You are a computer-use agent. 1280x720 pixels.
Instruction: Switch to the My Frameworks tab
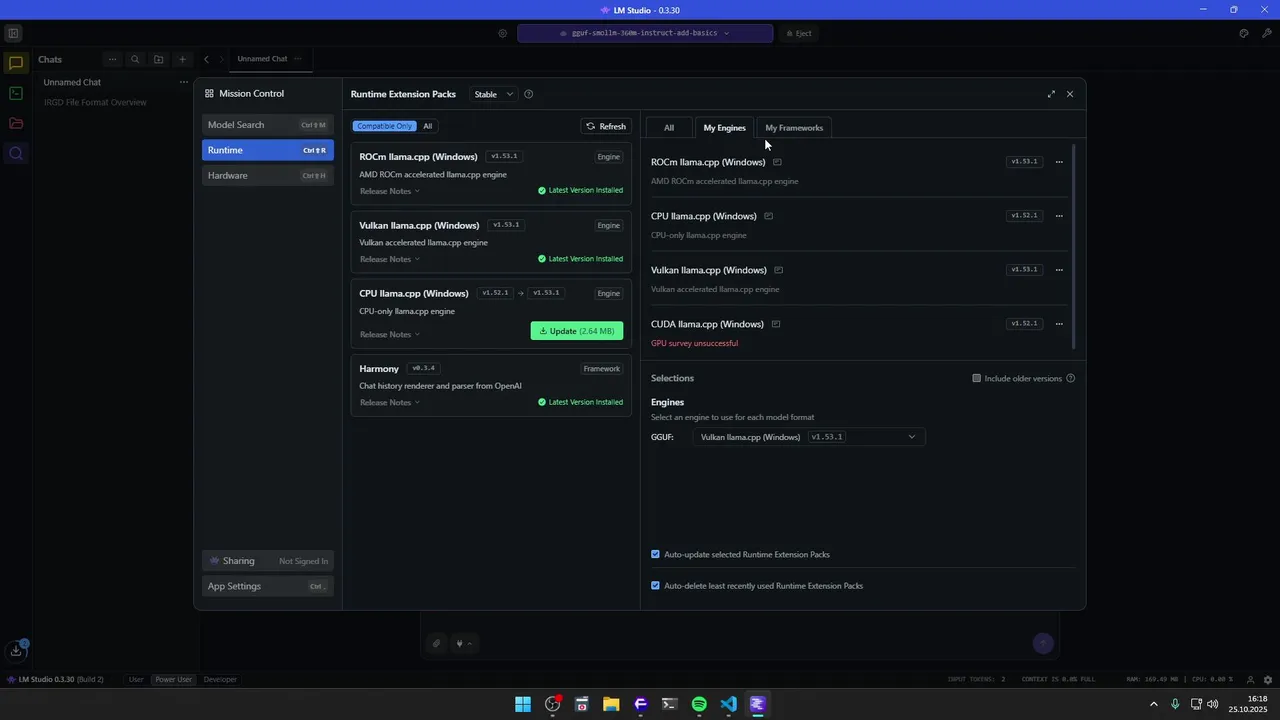(794, 128)
